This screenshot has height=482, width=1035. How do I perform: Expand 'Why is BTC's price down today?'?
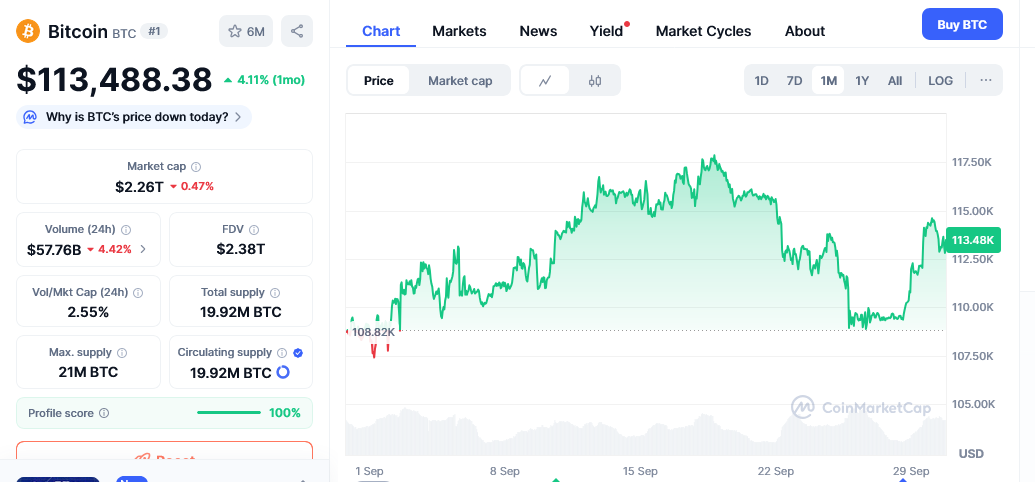pos(135,117)
